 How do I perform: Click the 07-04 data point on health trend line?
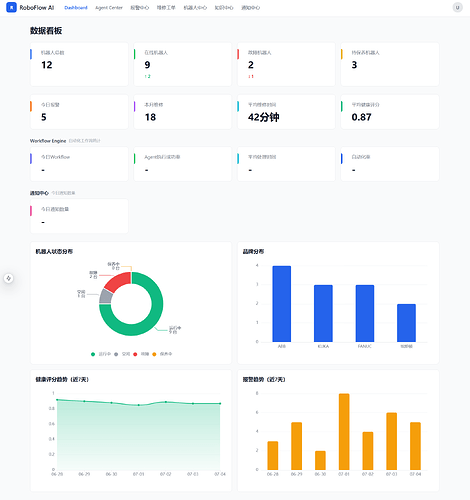[x=220, y=404]
